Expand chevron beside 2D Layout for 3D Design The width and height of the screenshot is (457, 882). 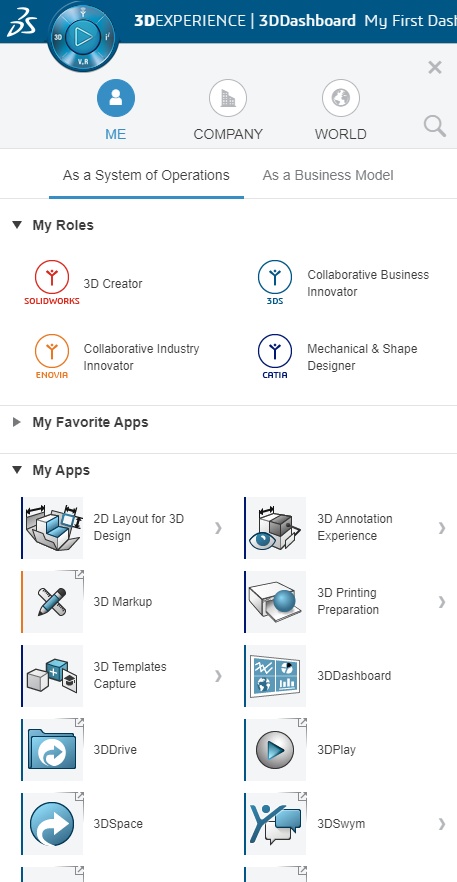click(x=218, y=528)
